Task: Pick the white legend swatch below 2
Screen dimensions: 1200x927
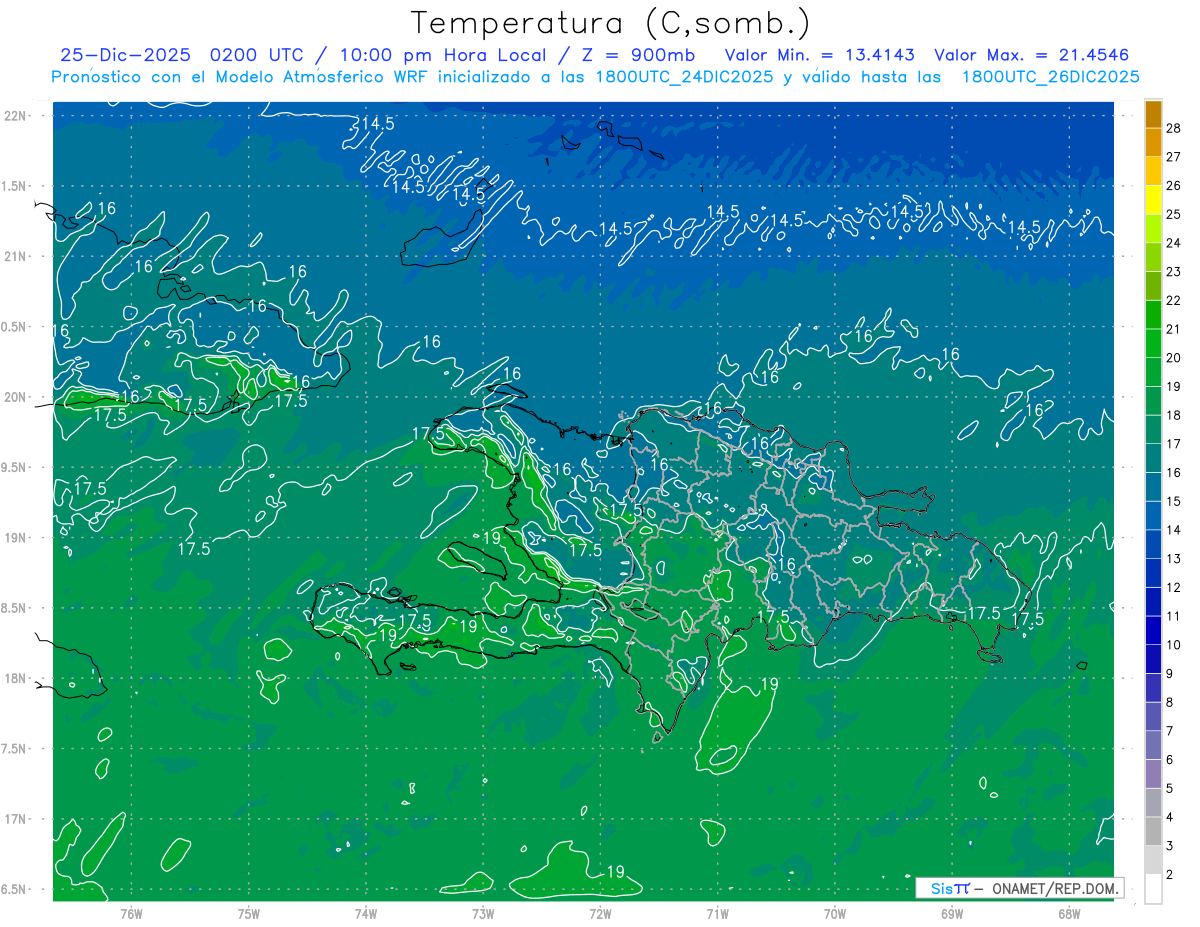Action: (x=1153, y=889)
